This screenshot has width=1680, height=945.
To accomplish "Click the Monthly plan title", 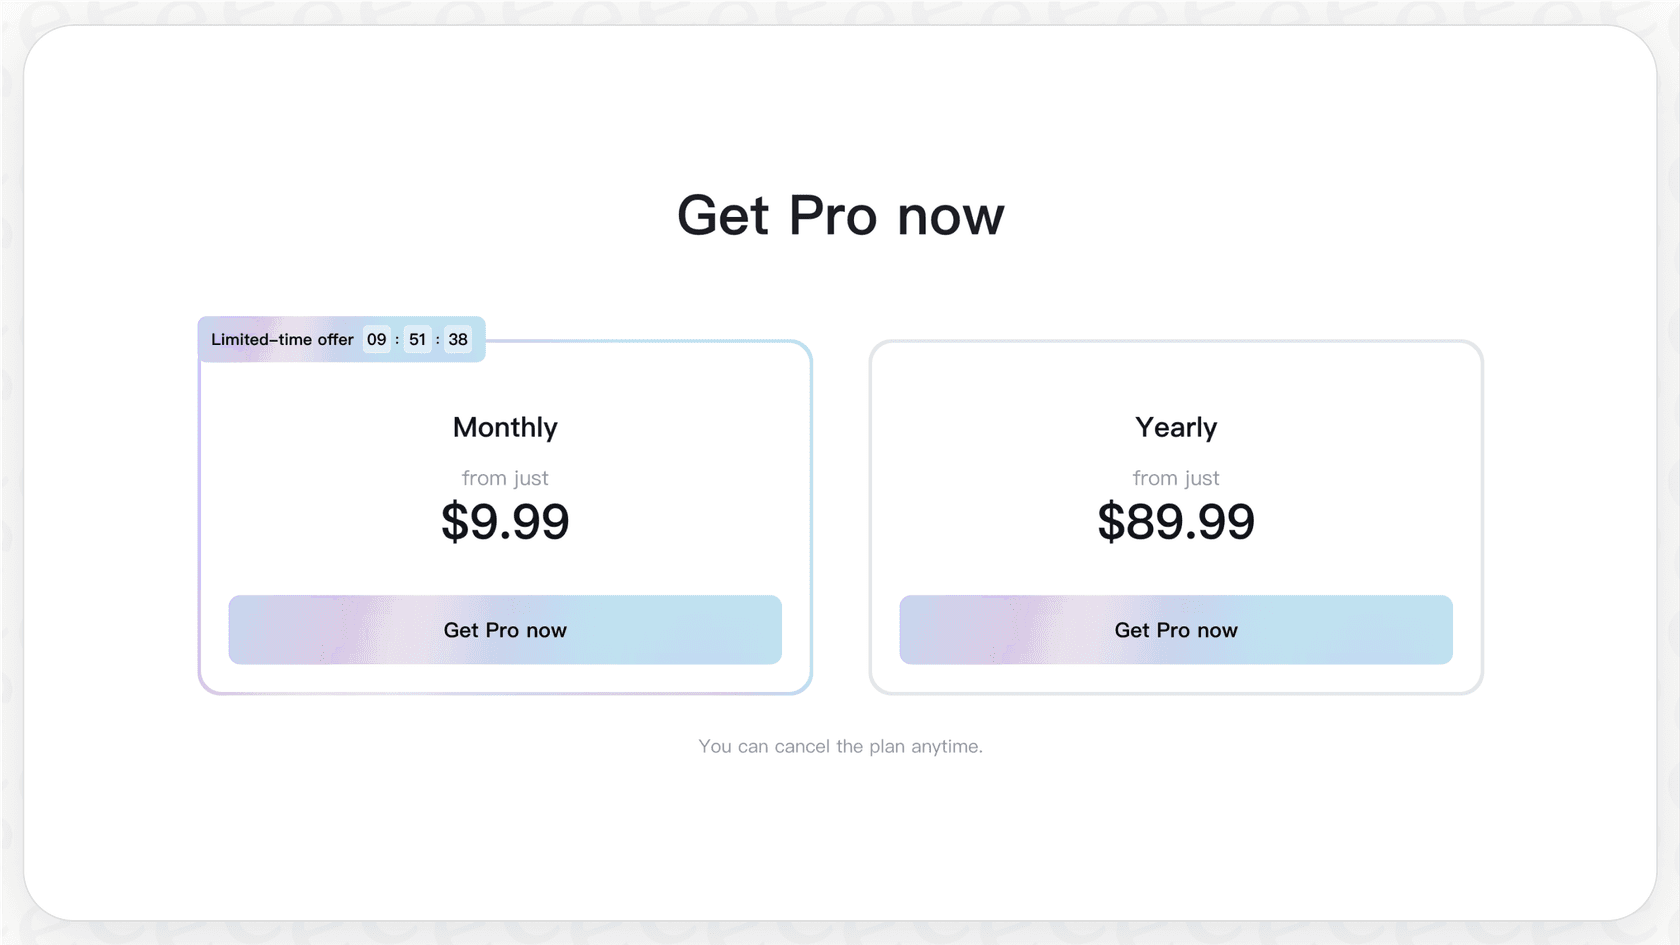I will pos(504,427).
